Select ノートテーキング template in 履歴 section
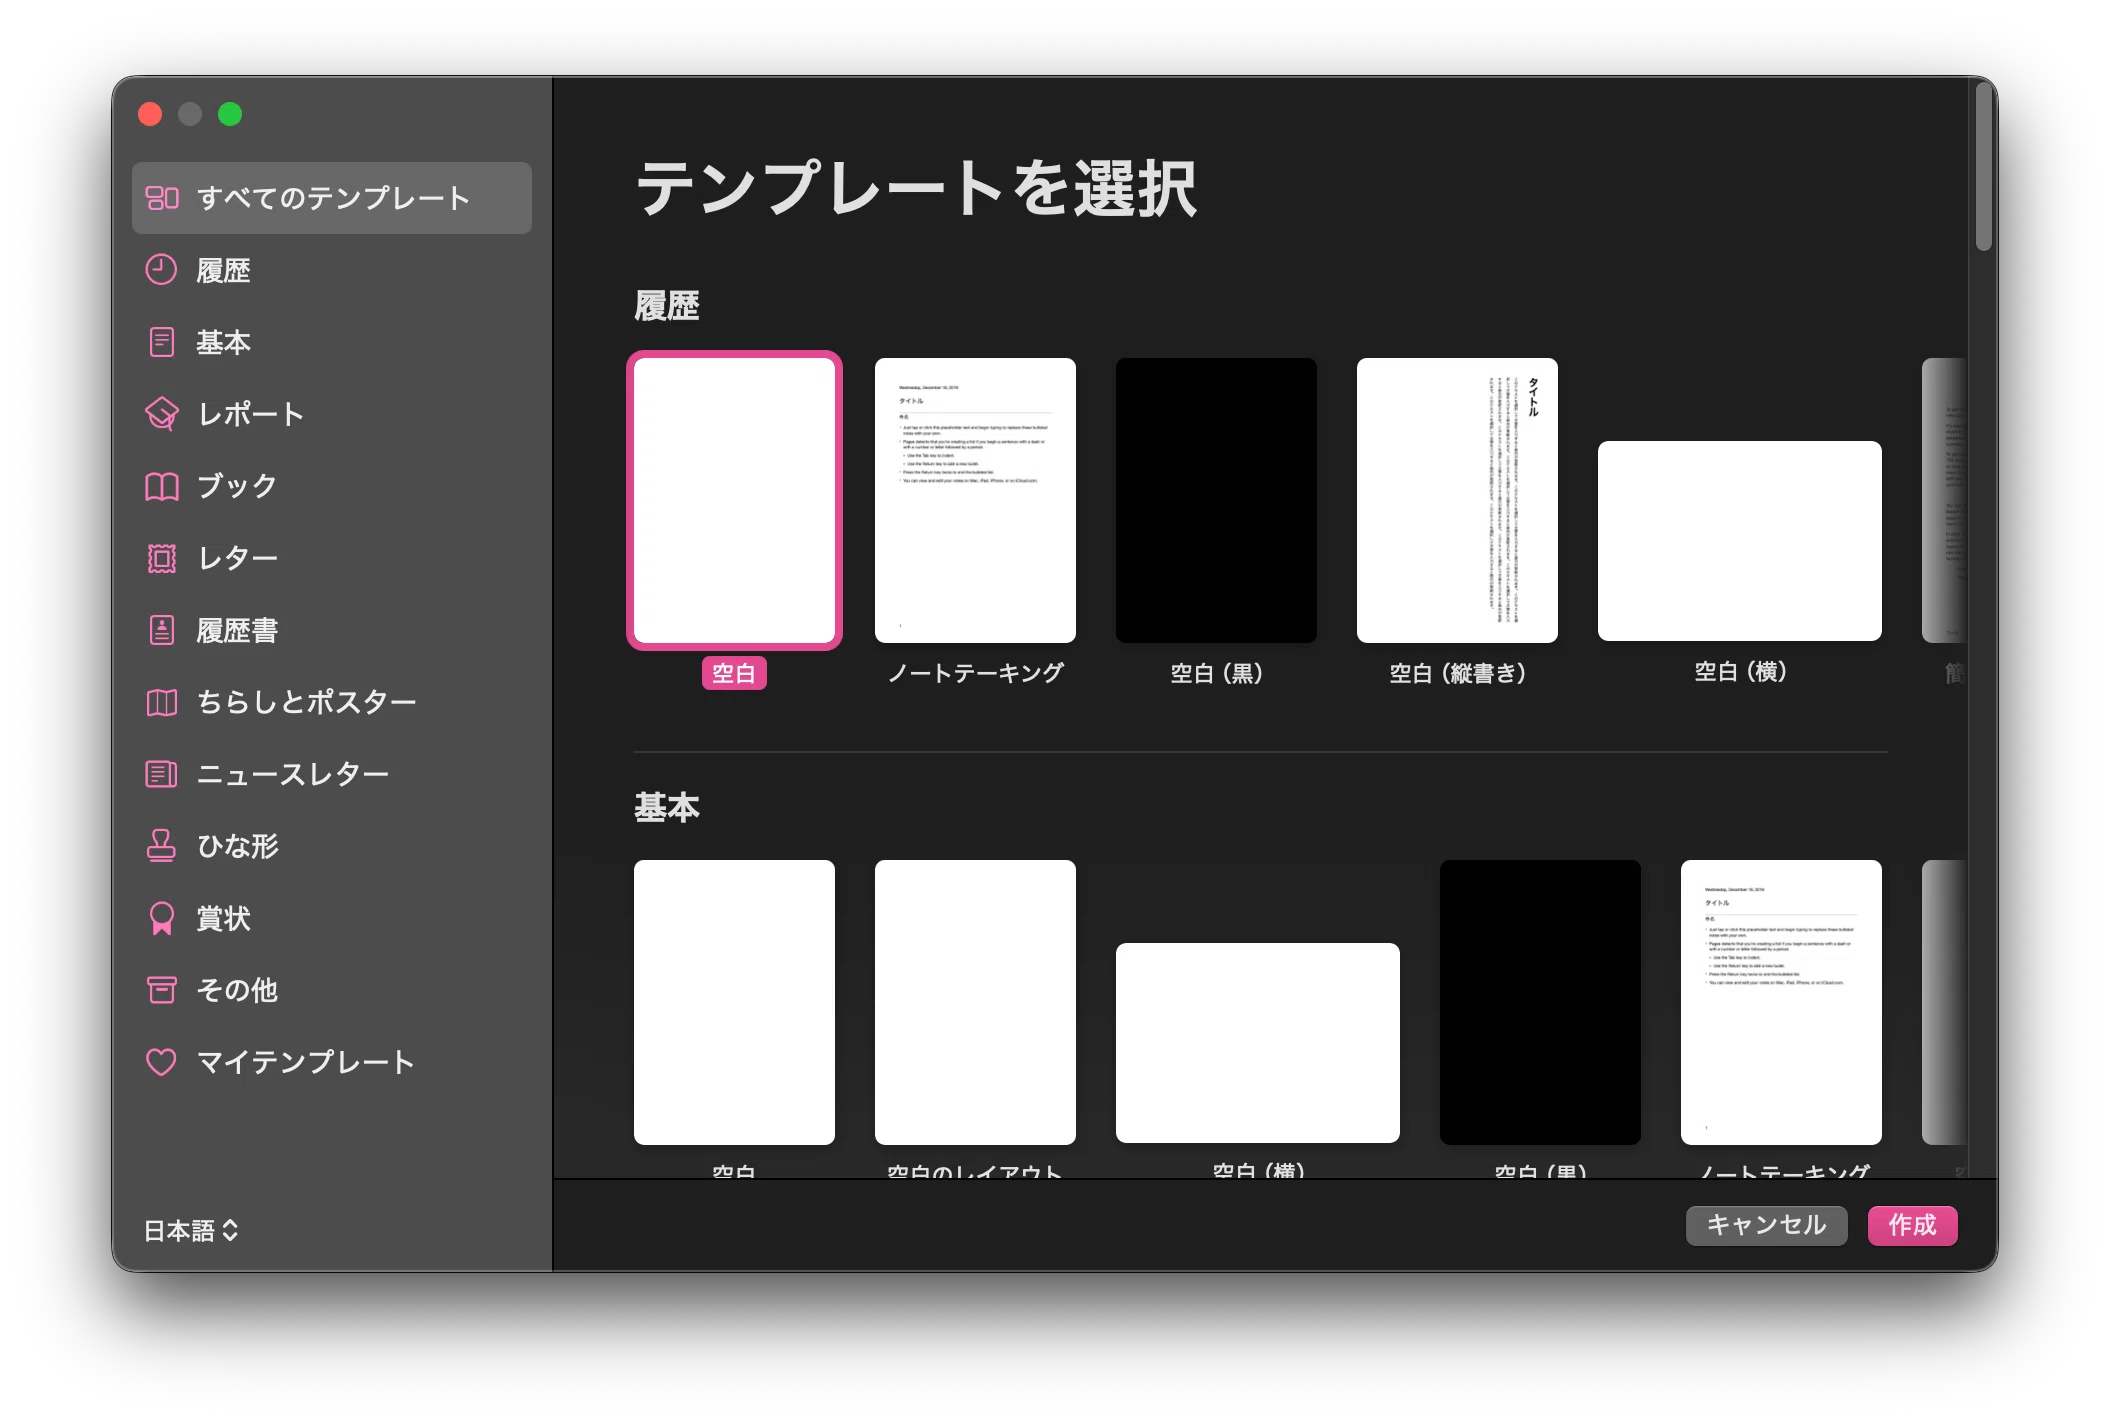 (x=975, y=500)
